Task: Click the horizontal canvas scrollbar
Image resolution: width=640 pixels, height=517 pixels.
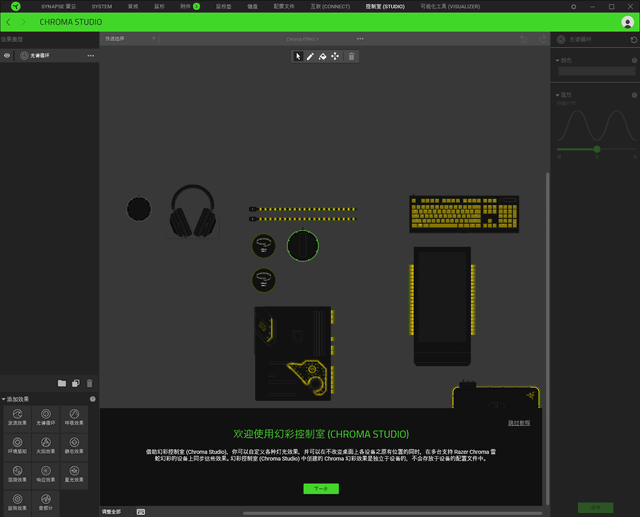Action: [392, 513]
